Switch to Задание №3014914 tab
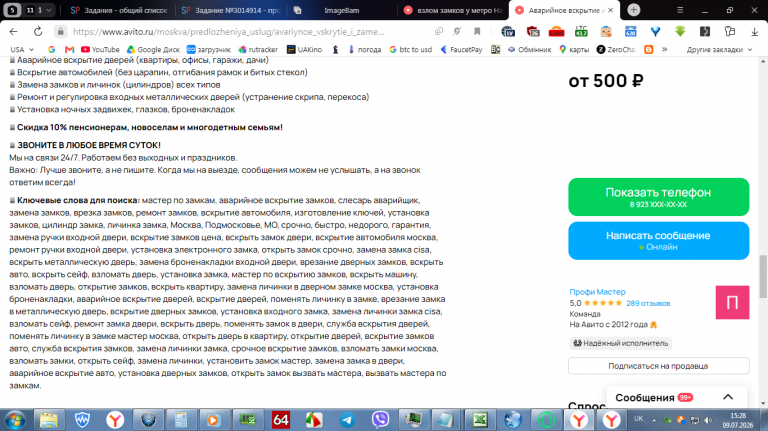The image size is (768, 431). pyautogui.click(x=230, y=10)
